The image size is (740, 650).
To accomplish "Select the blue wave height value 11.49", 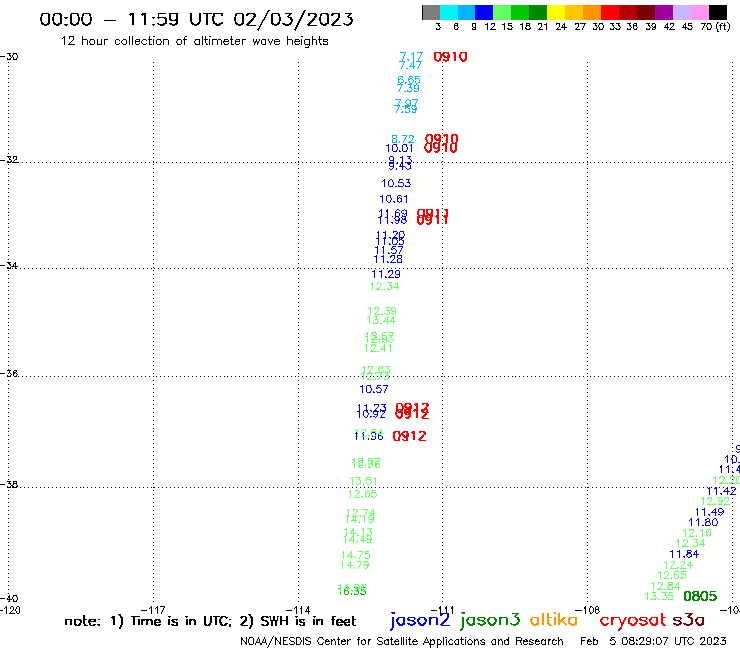I will (x=709, y=512).
